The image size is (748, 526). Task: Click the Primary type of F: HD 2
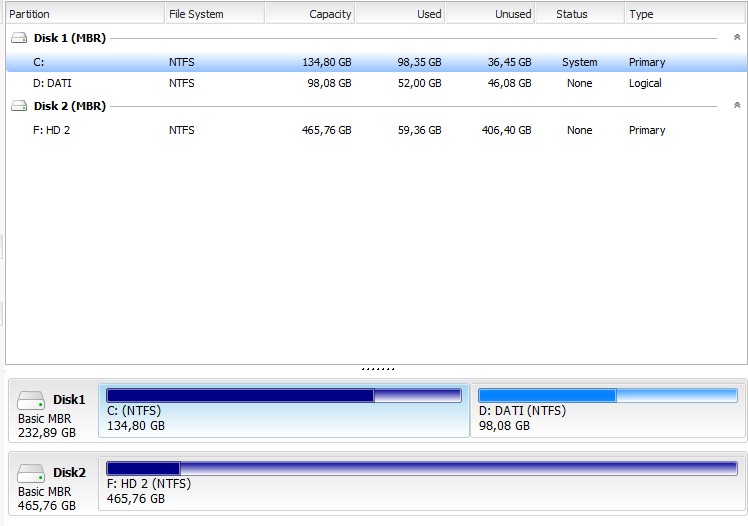pos(647,130)
